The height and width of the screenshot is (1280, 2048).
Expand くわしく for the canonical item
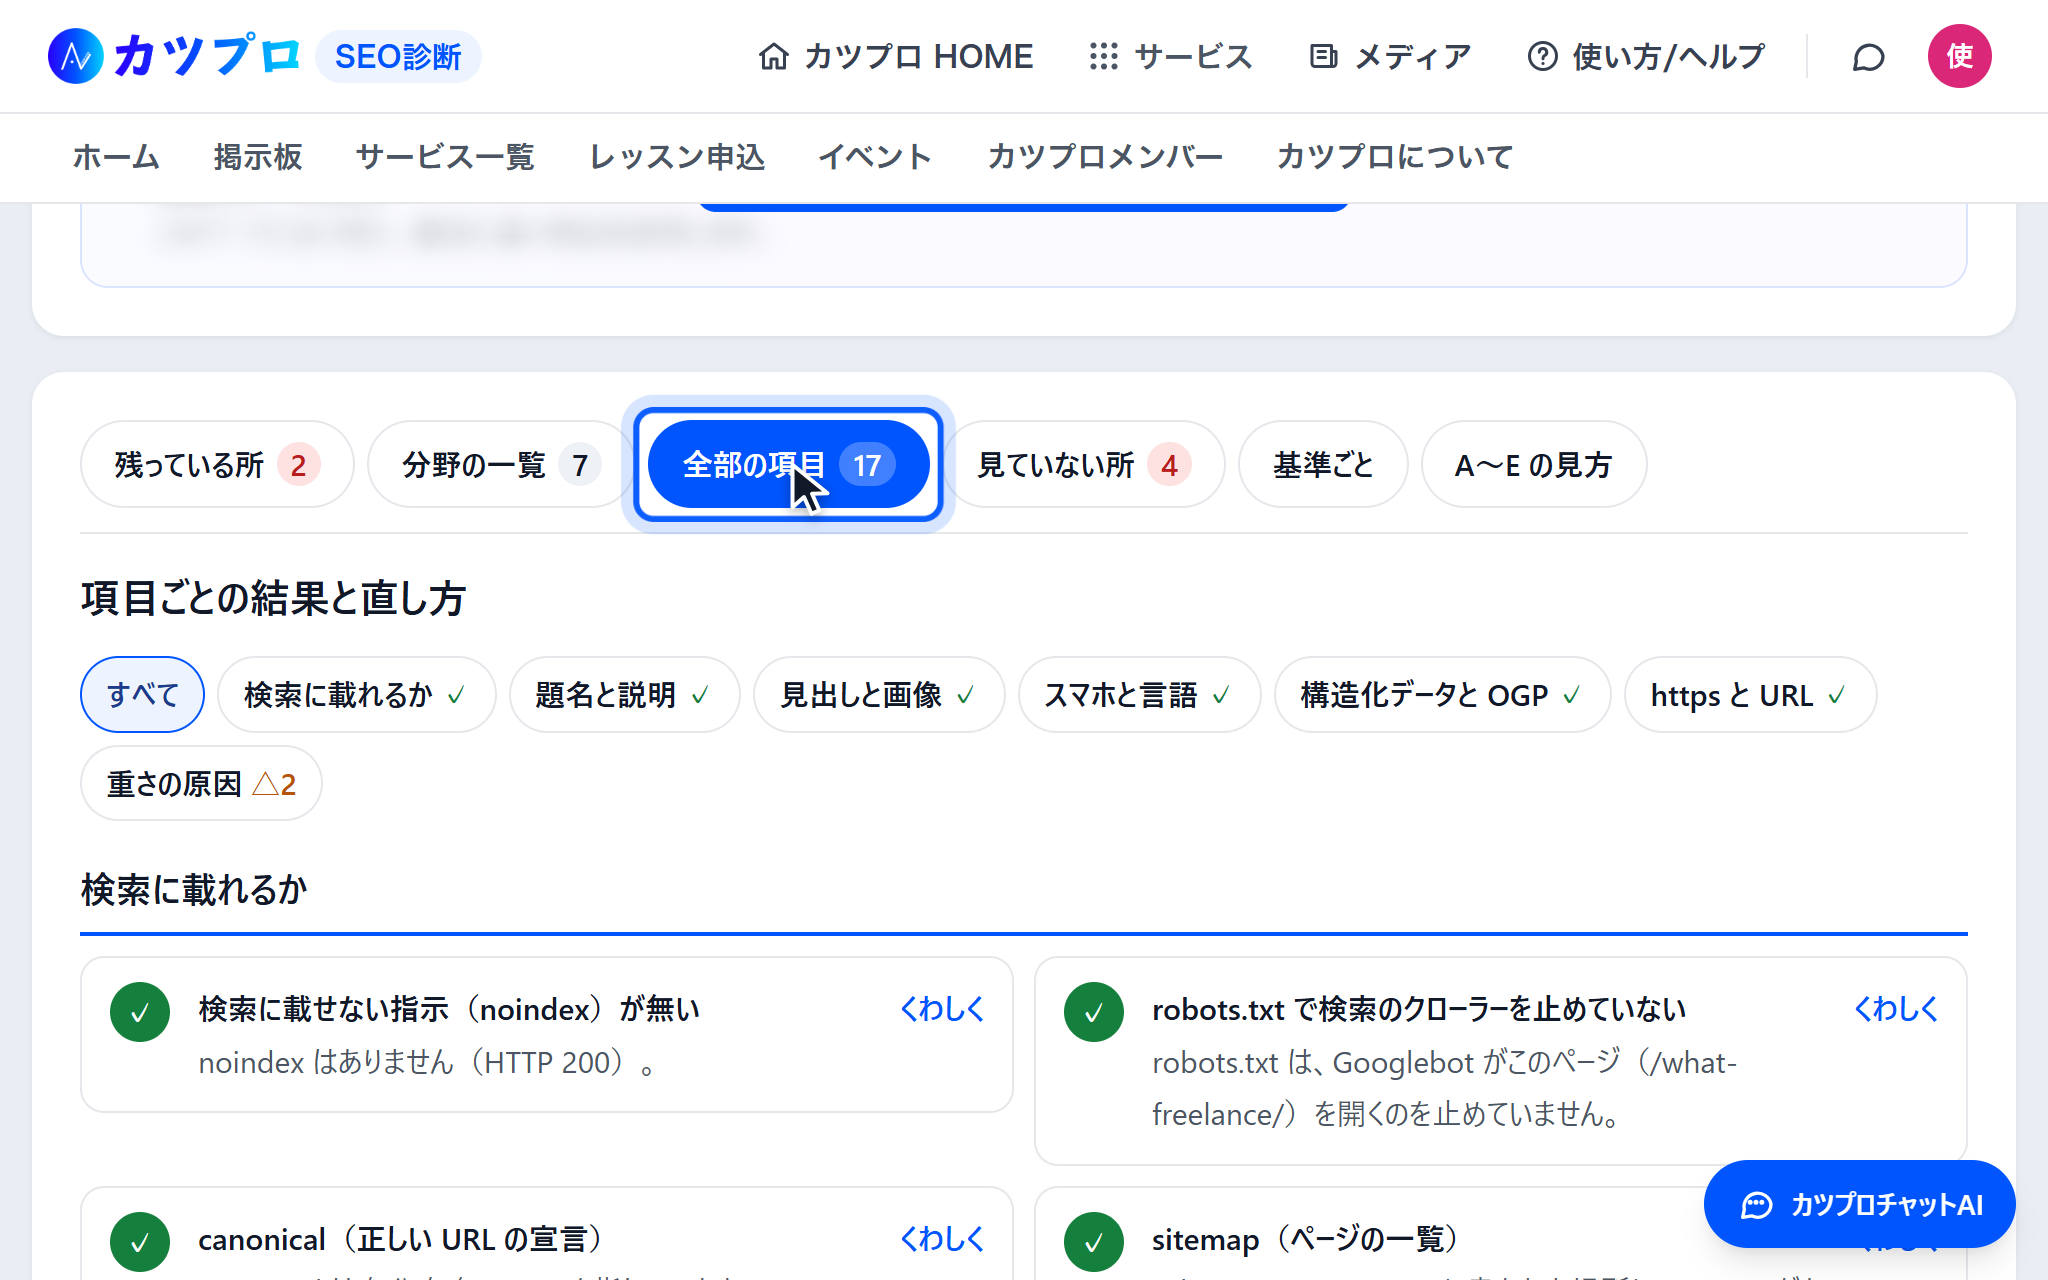pos(942,1239)
